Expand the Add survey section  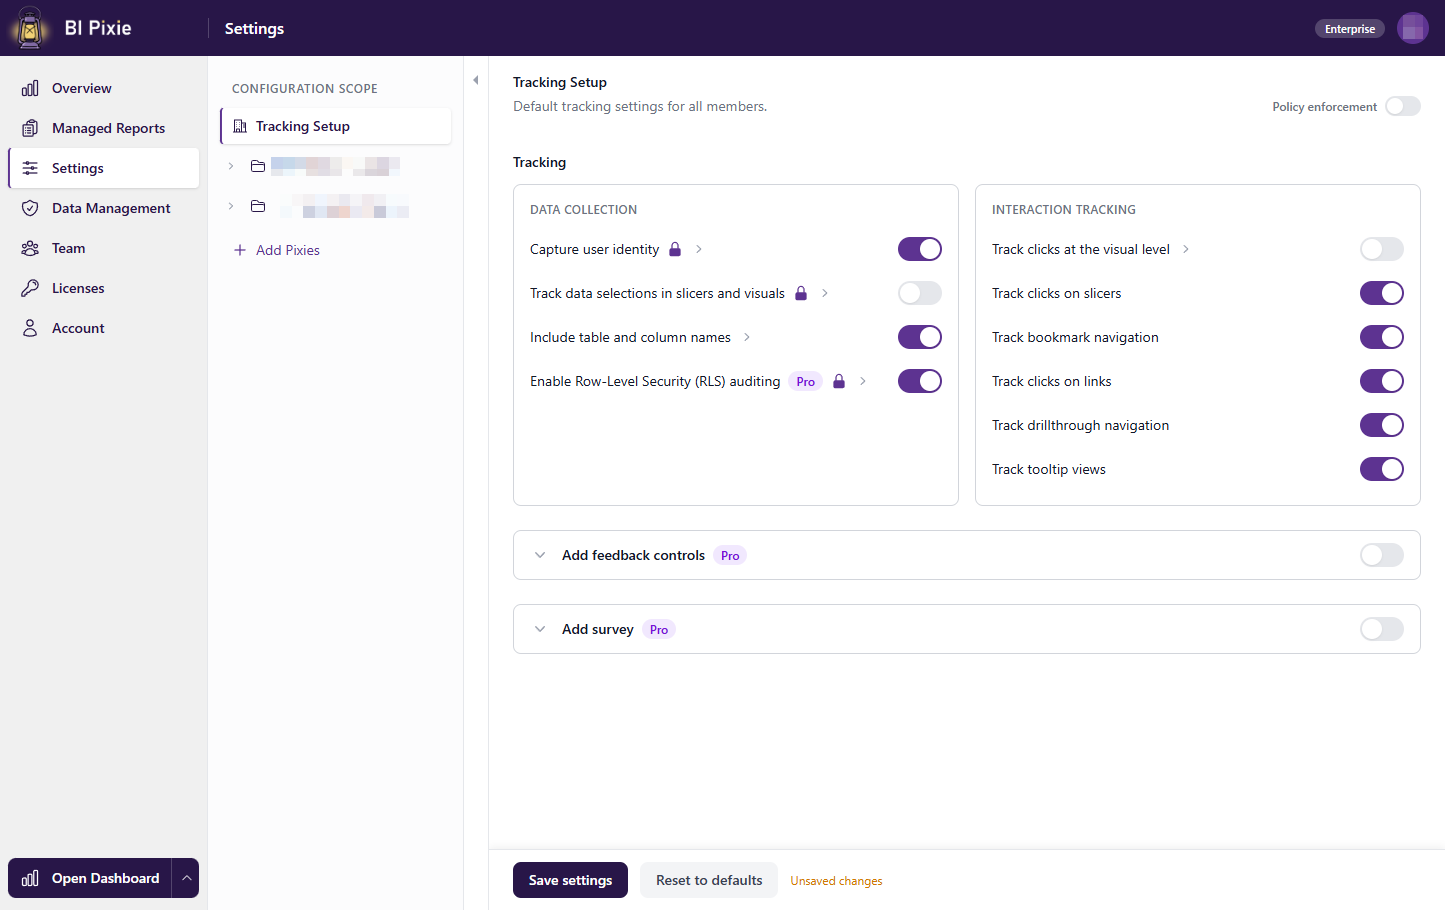point(540,629)
